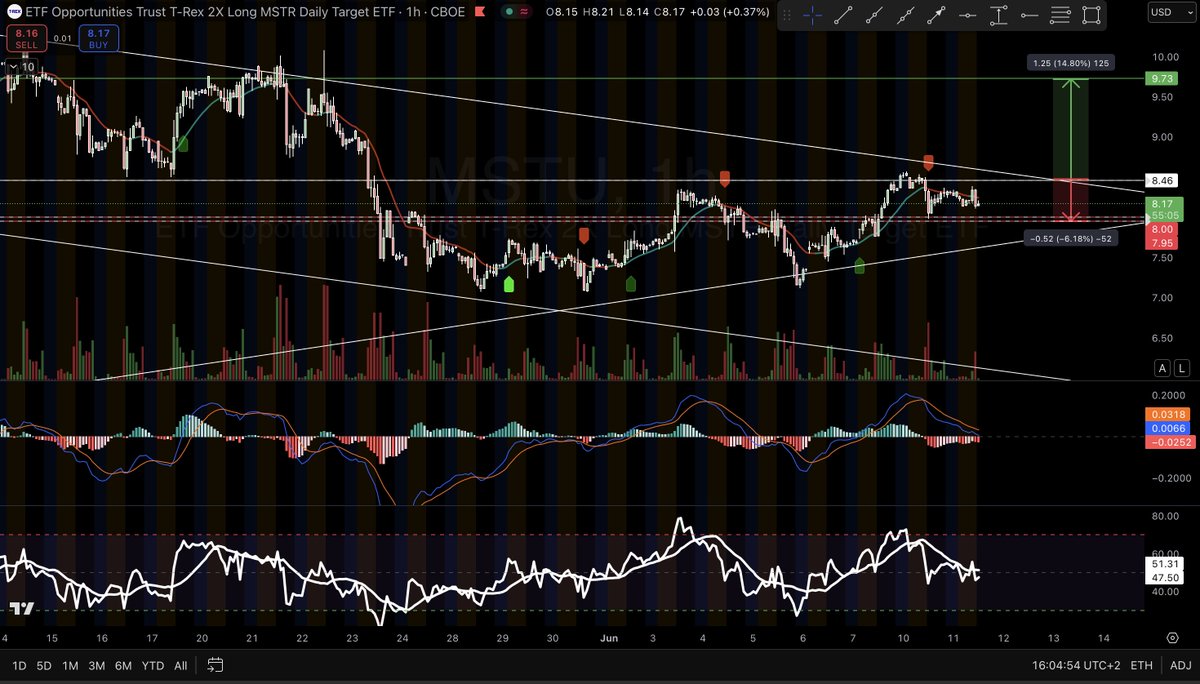This screenshot has width=1200, height=684.
Task: Open chart settings gear at time axis
Action: click(x=1172, y=637)
